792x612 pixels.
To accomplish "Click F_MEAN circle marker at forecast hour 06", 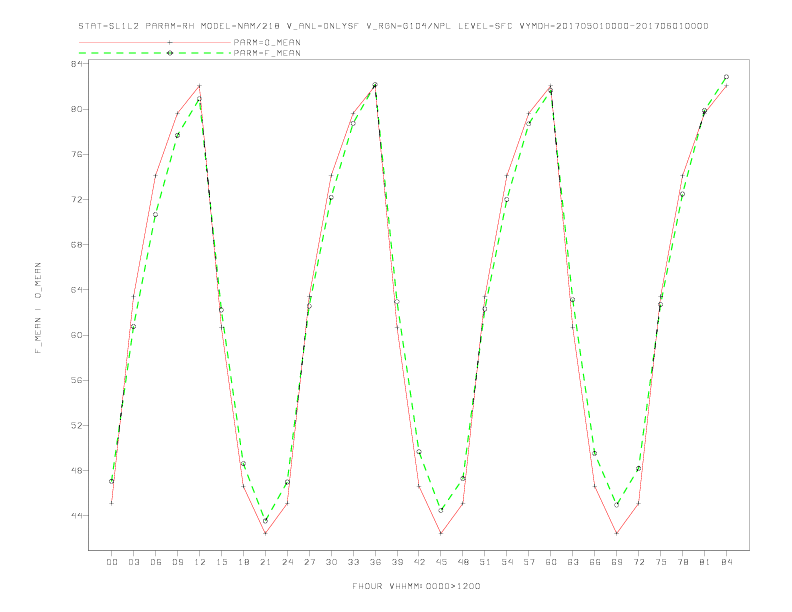I will coord(156,215).
